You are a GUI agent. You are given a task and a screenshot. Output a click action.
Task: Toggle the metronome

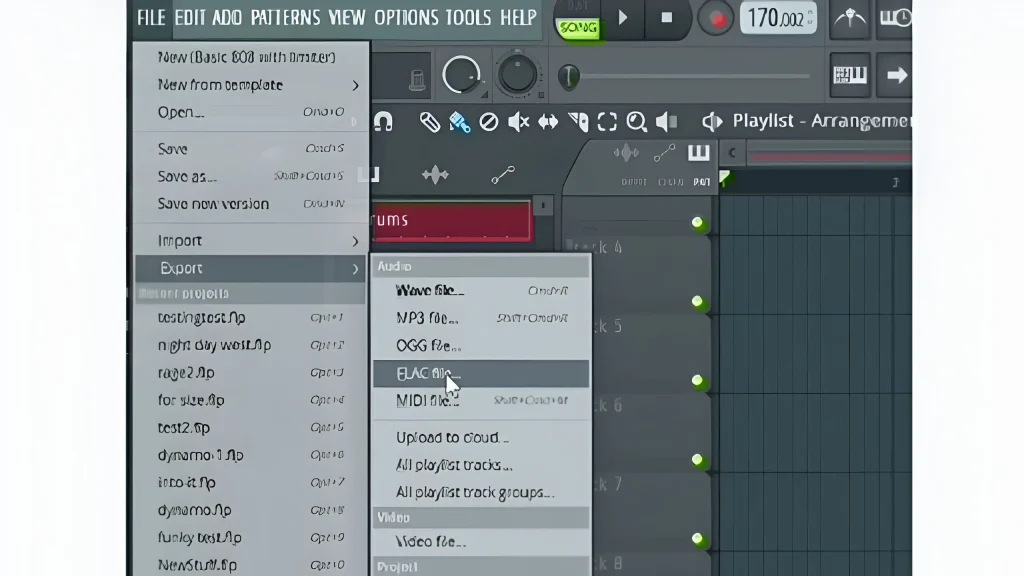pyautogui.click(x=849, y=16)
